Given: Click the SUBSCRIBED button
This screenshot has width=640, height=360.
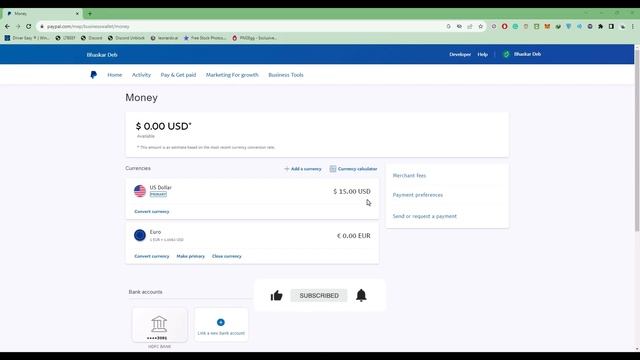Looking at the screenshot, I should click(319, 295).
